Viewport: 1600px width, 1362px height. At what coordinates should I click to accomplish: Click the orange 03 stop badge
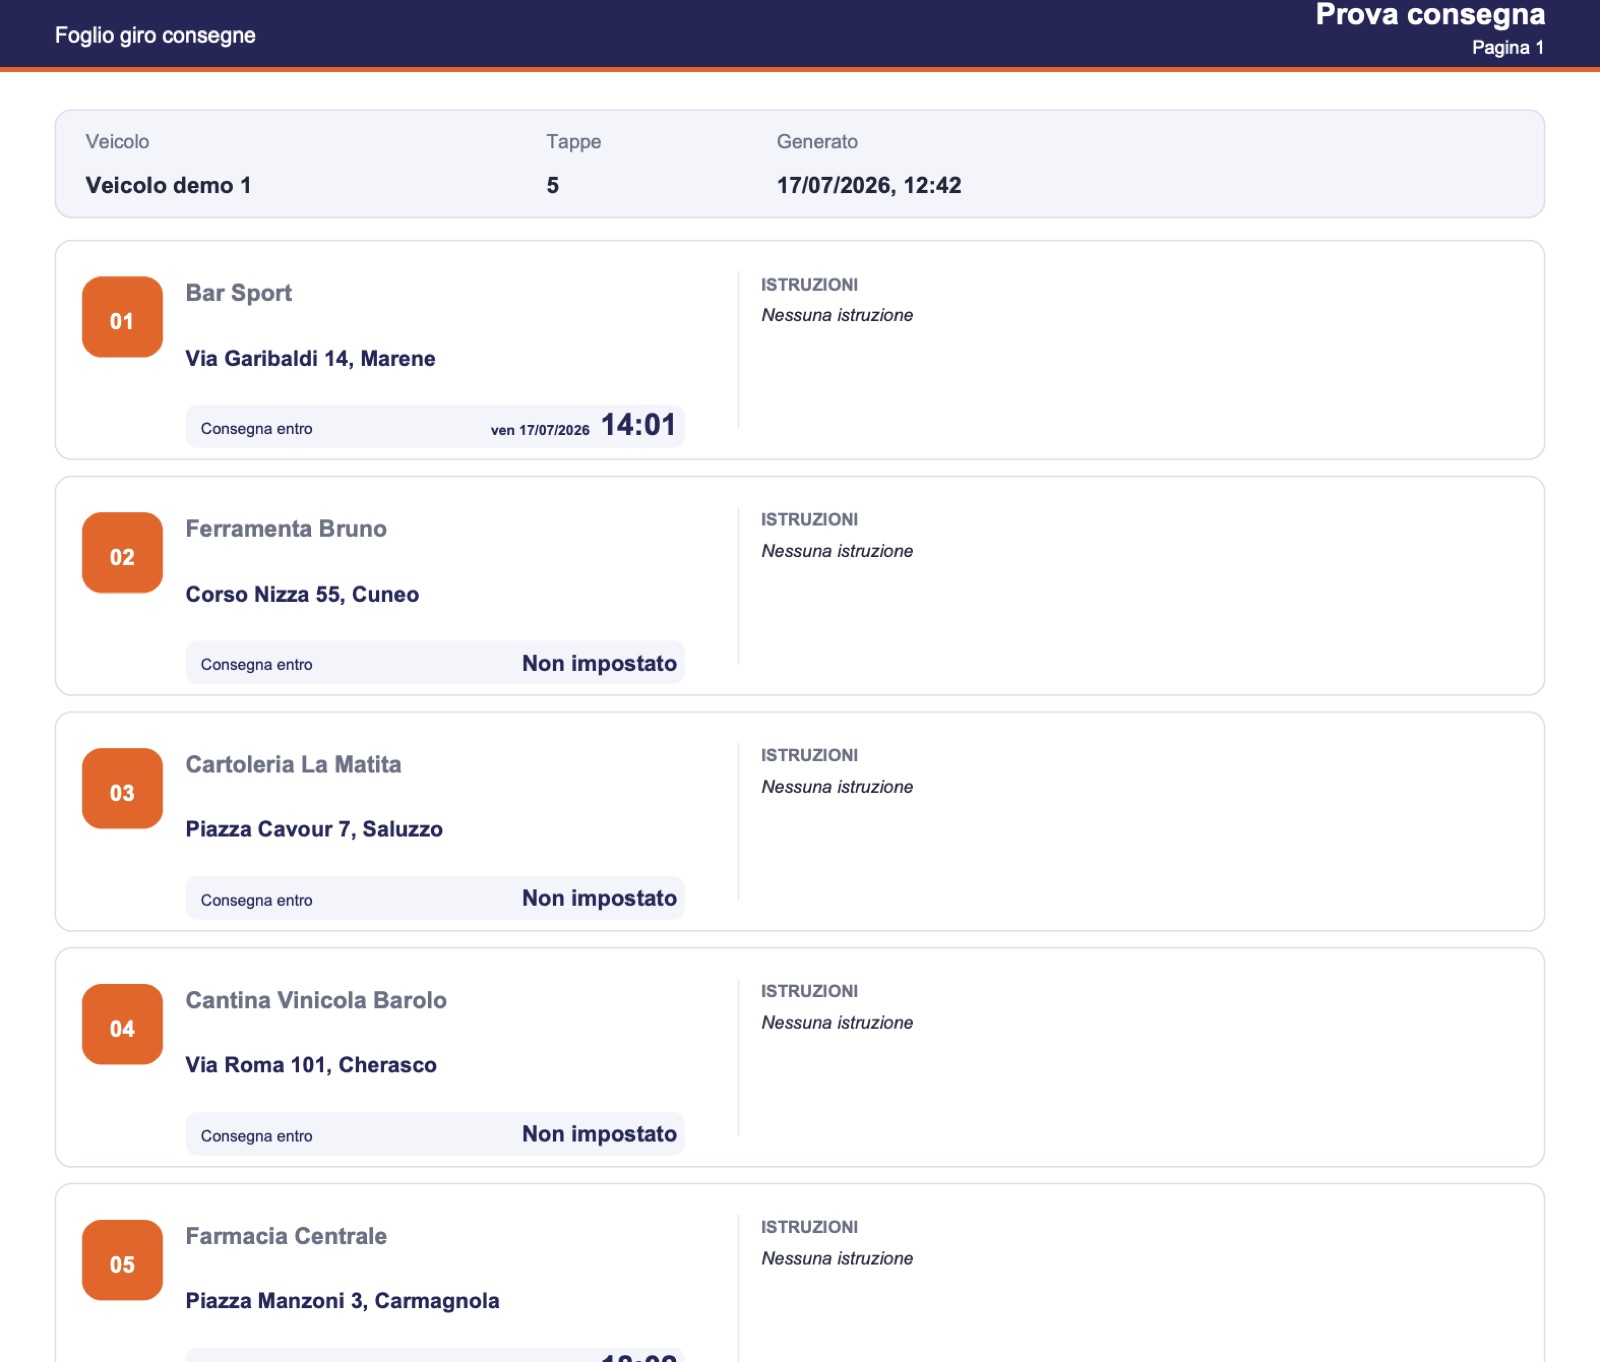pos(122,789)
